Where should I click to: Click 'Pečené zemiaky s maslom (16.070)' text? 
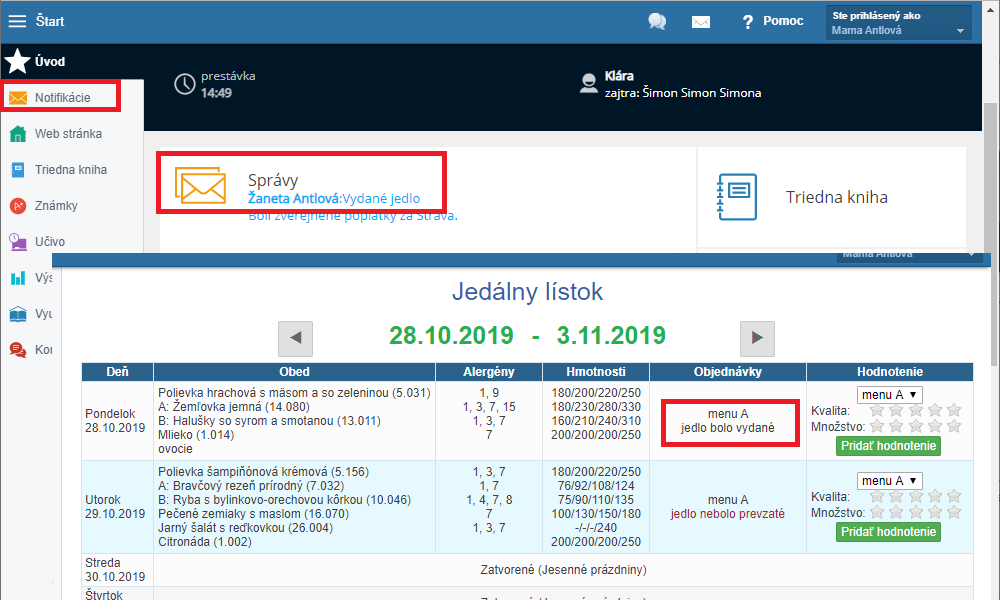(x=253, y=514)
